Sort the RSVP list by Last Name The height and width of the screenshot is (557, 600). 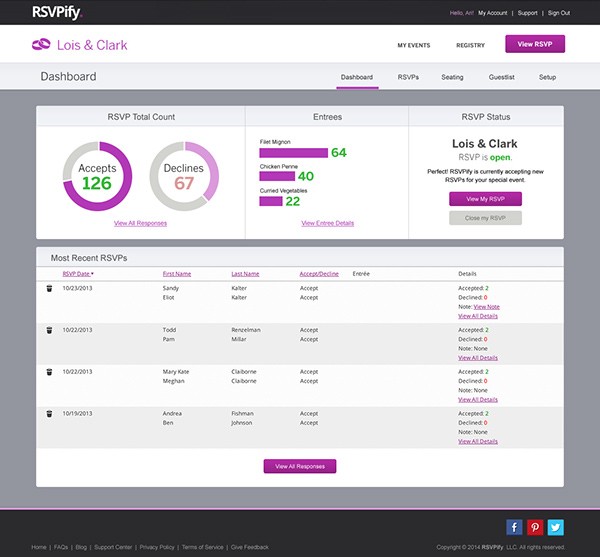pyautogui.click(x=245, y=273)
